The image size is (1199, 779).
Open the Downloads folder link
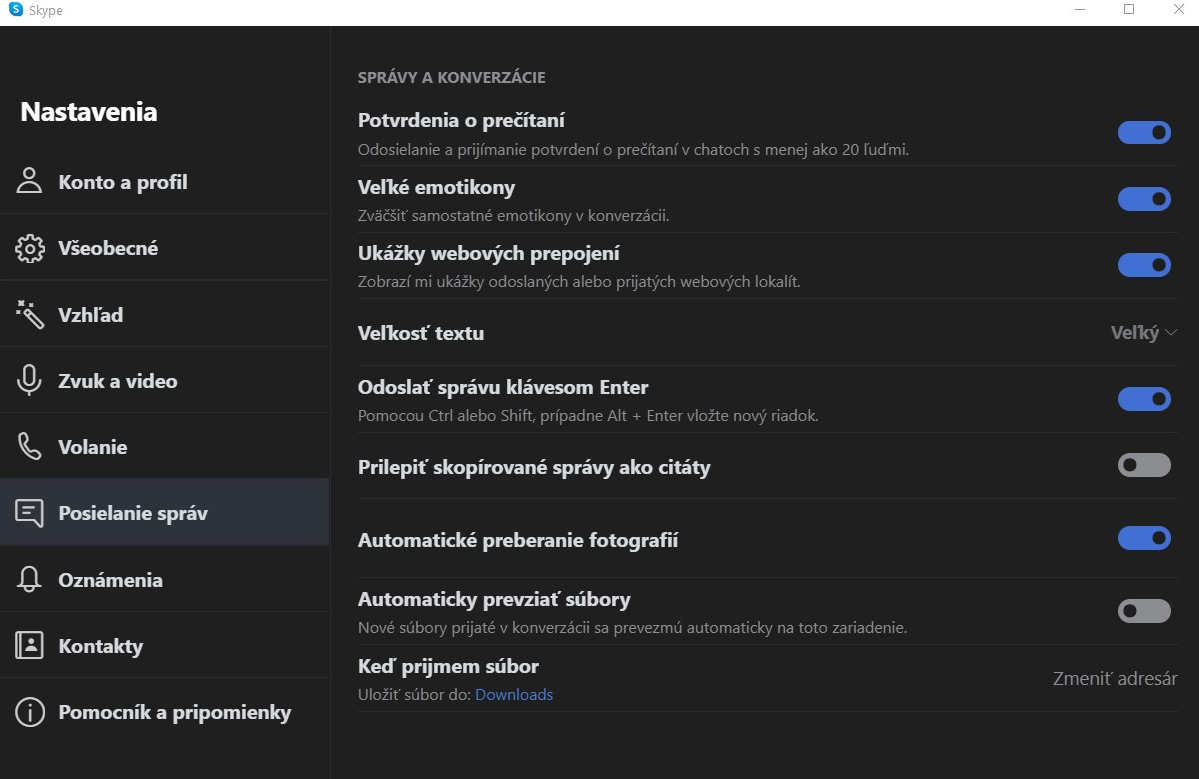514,695
